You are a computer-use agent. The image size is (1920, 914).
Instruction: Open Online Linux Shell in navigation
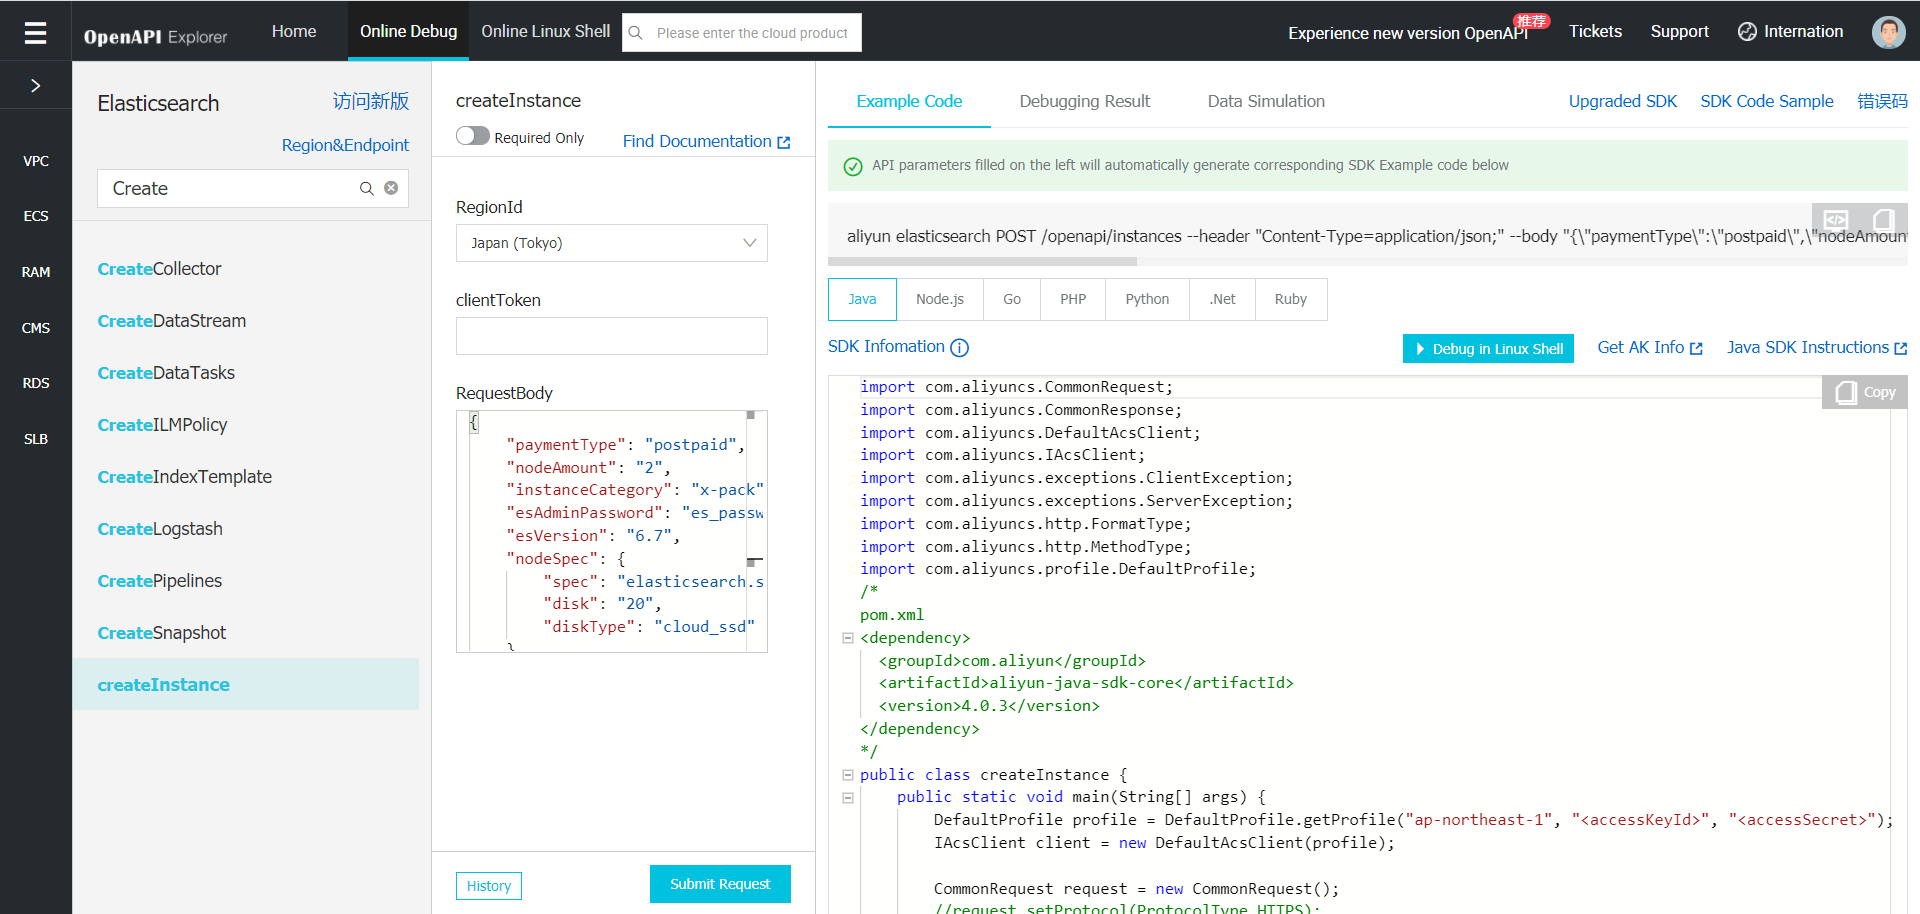pos(545,31)
